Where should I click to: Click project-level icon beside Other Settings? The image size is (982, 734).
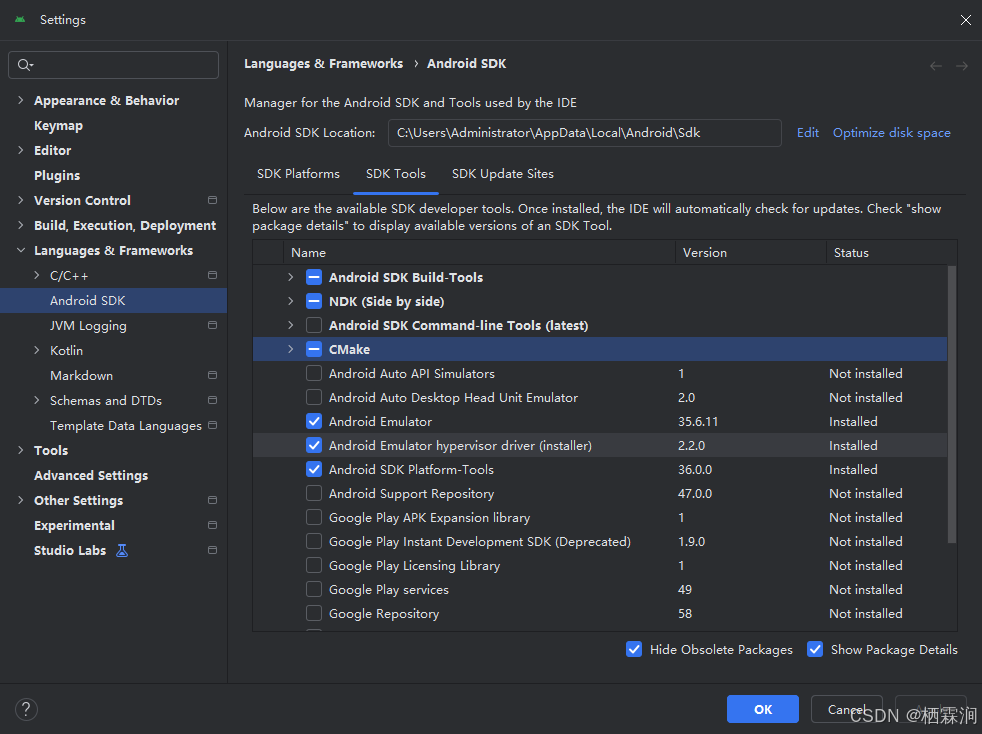212,500
